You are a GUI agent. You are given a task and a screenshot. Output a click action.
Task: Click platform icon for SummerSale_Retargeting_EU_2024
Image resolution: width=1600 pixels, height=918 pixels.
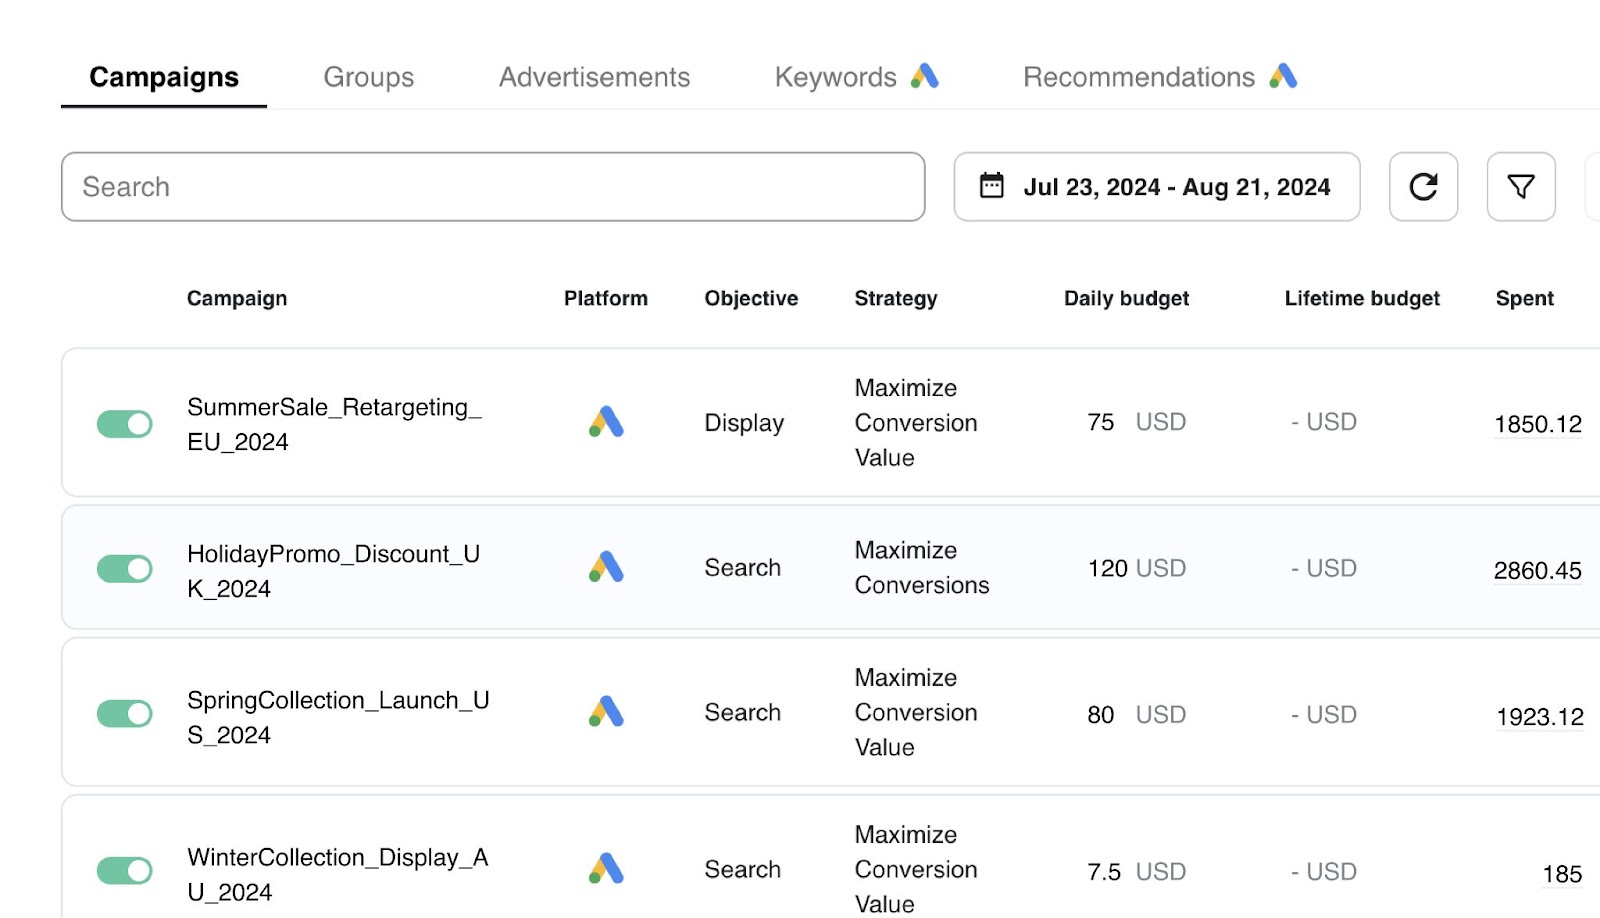click(606, 422)
